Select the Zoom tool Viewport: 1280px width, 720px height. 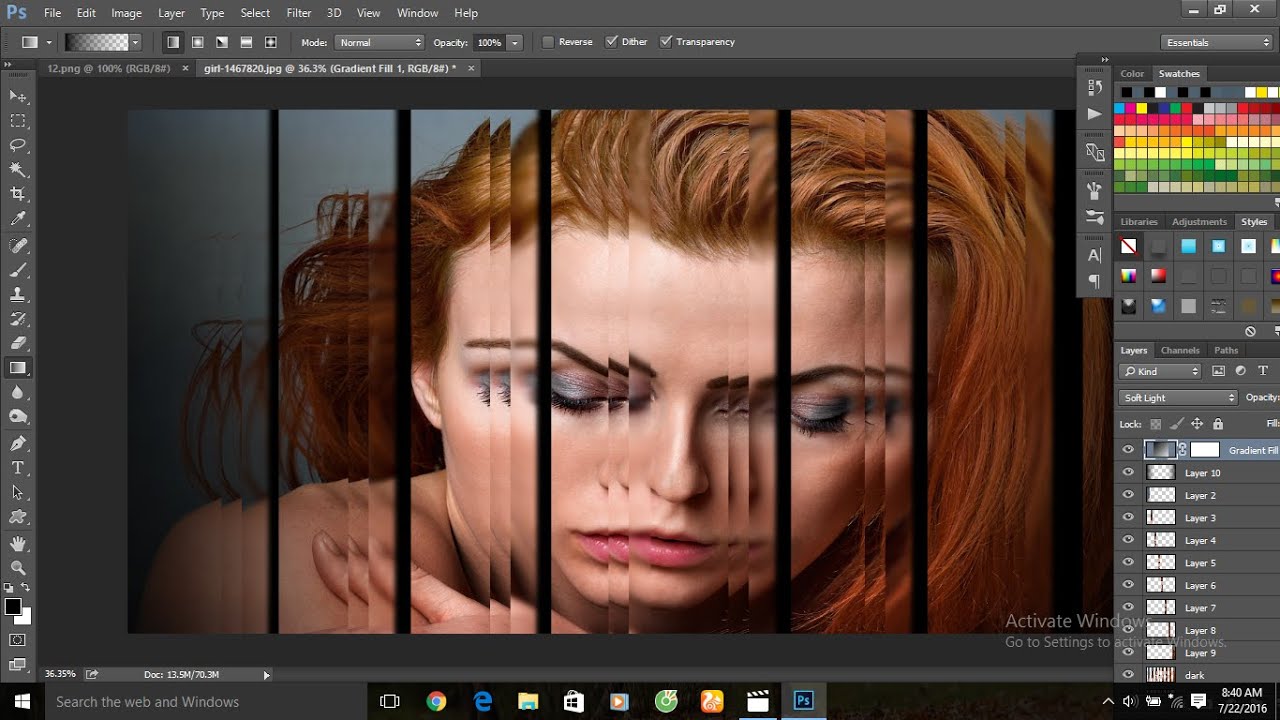point(18,567)
